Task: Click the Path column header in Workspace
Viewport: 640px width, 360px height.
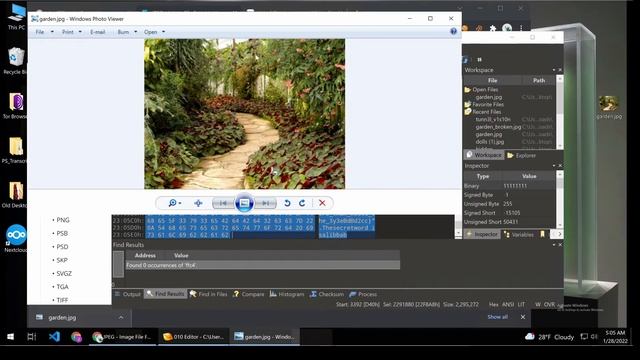Action: pyautogui.click(x=538, y=80)
